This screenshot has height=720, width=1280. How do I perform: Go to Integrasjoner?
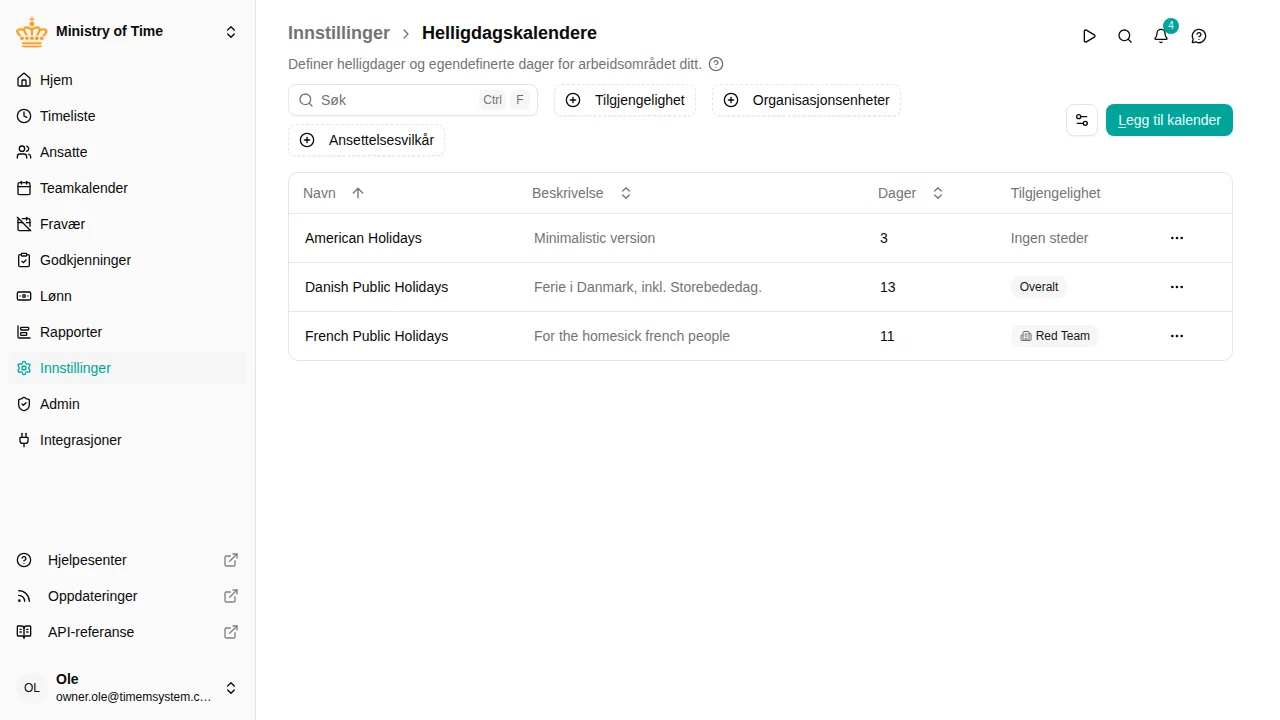tap(127, 440)
